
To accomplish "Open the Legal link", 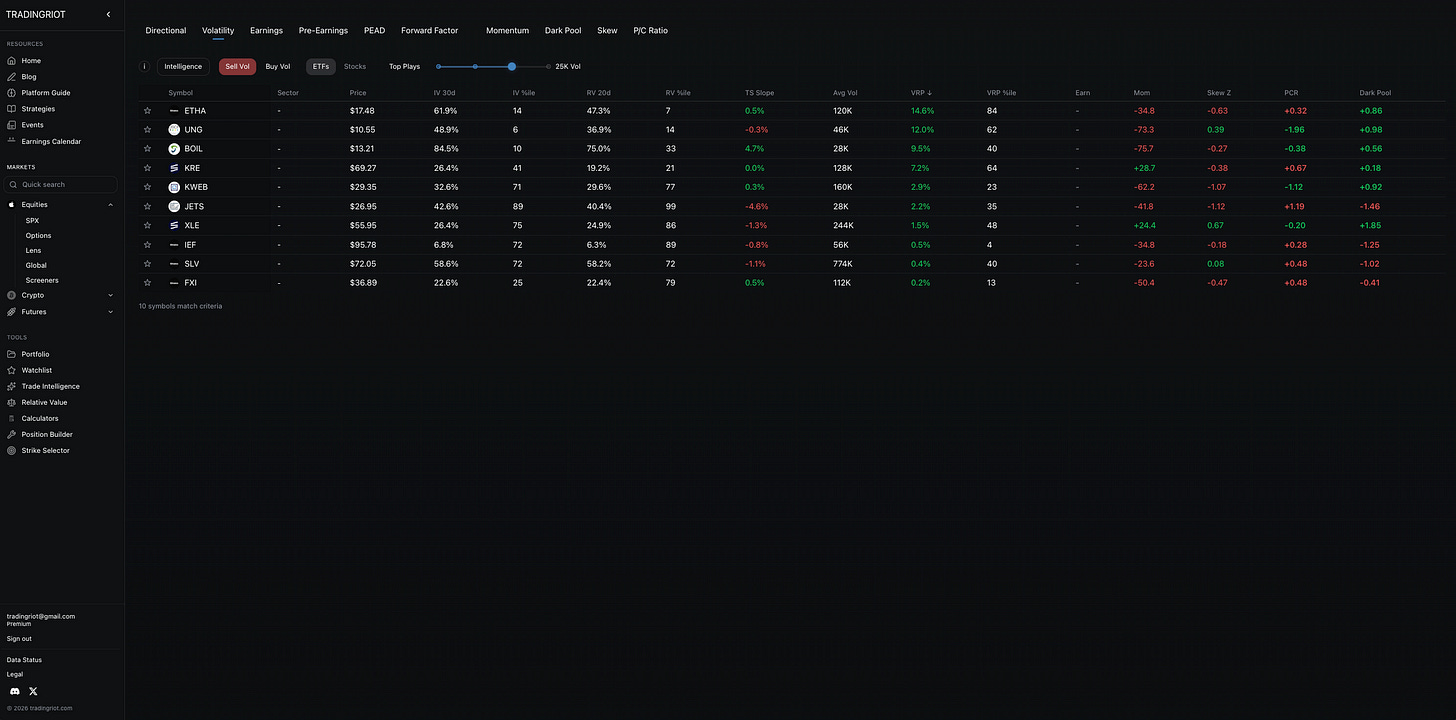I will click(x=15, y=674).
